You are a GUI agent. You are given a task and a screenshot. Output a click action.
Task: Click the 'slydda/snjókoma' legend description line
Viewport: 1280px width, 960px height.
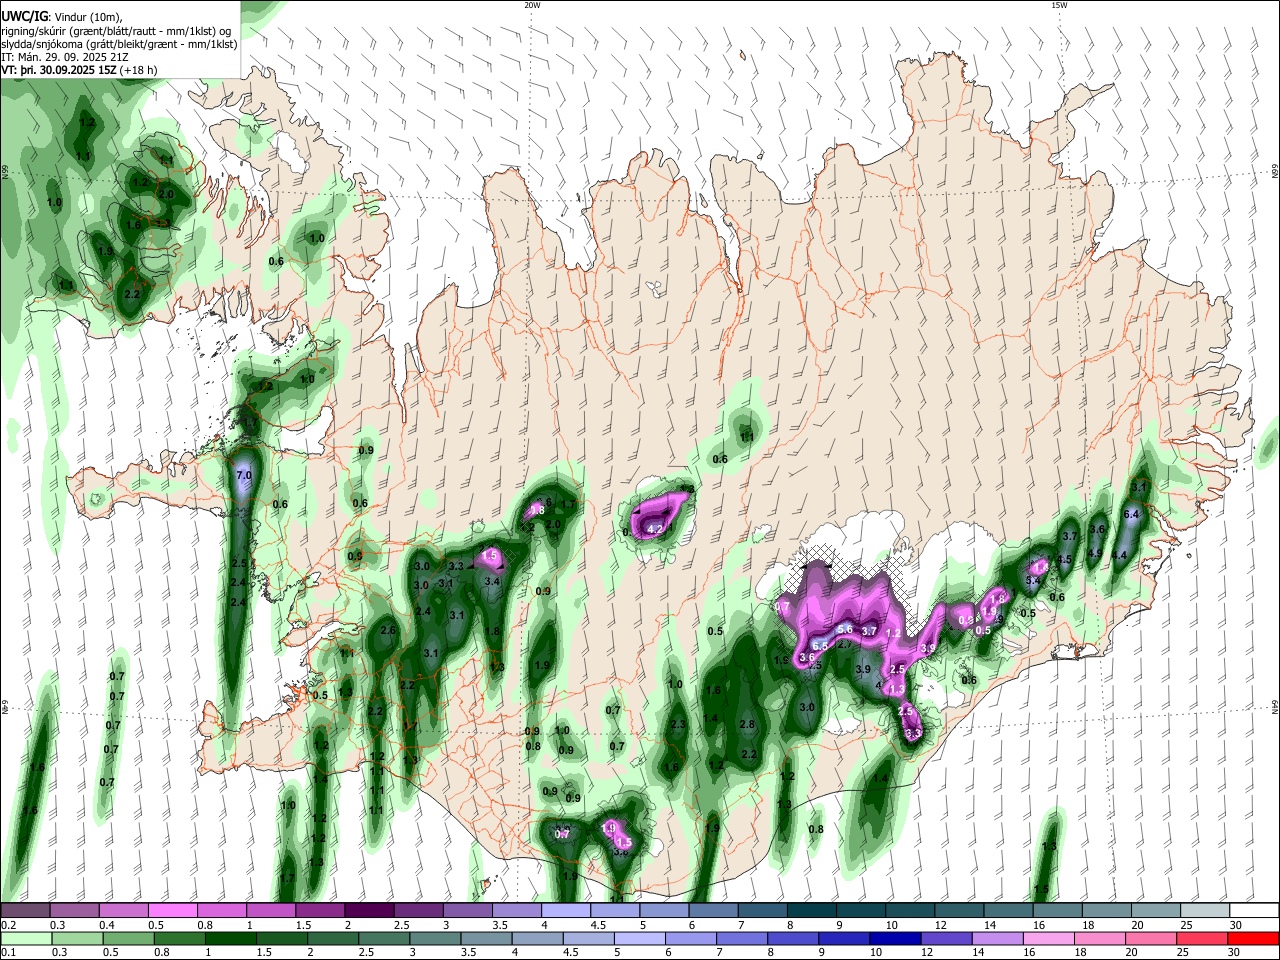point(119,44)
